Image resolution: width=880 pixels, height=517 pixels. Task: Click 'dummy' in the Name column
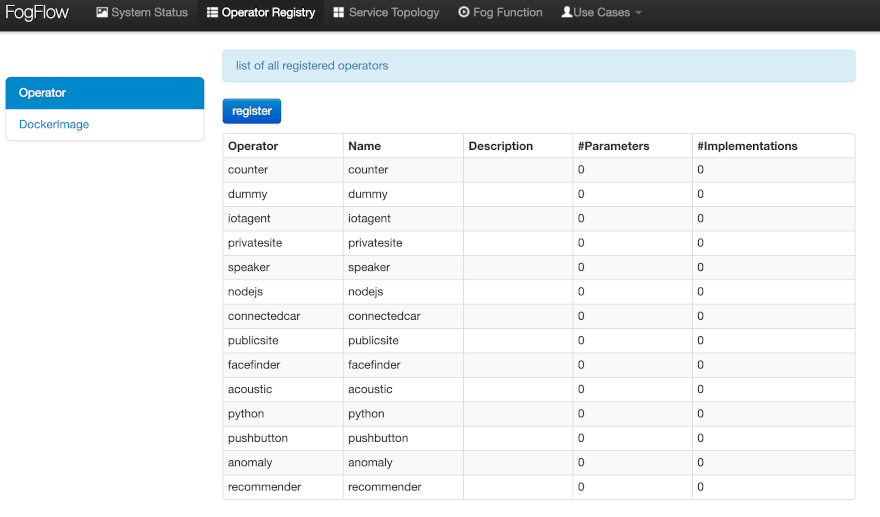pyautogui.click(x=368, y=194)
